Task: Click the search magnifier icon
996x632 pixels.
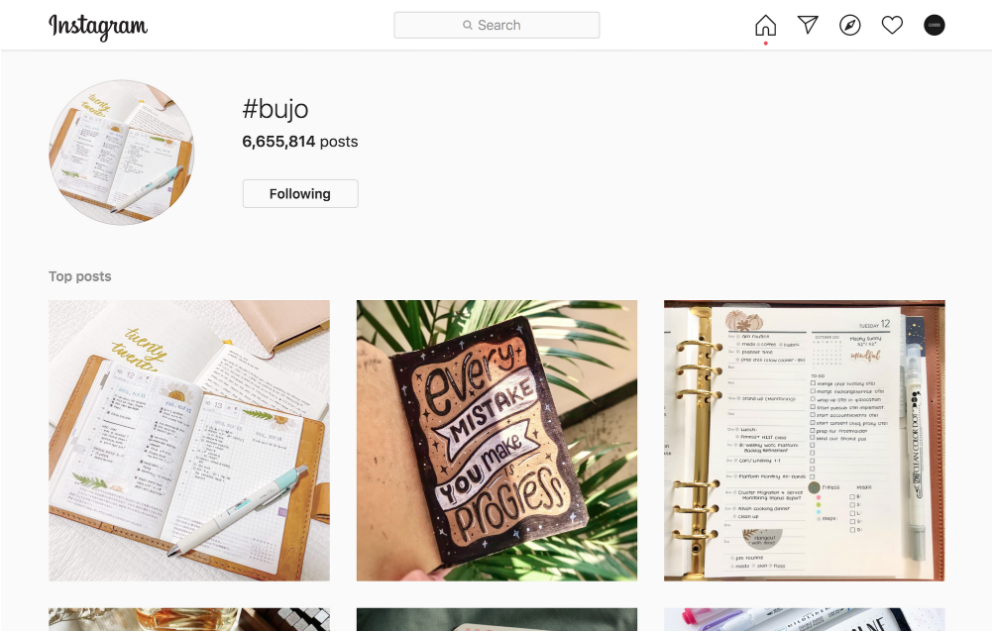Action: (x=468, y=25)
